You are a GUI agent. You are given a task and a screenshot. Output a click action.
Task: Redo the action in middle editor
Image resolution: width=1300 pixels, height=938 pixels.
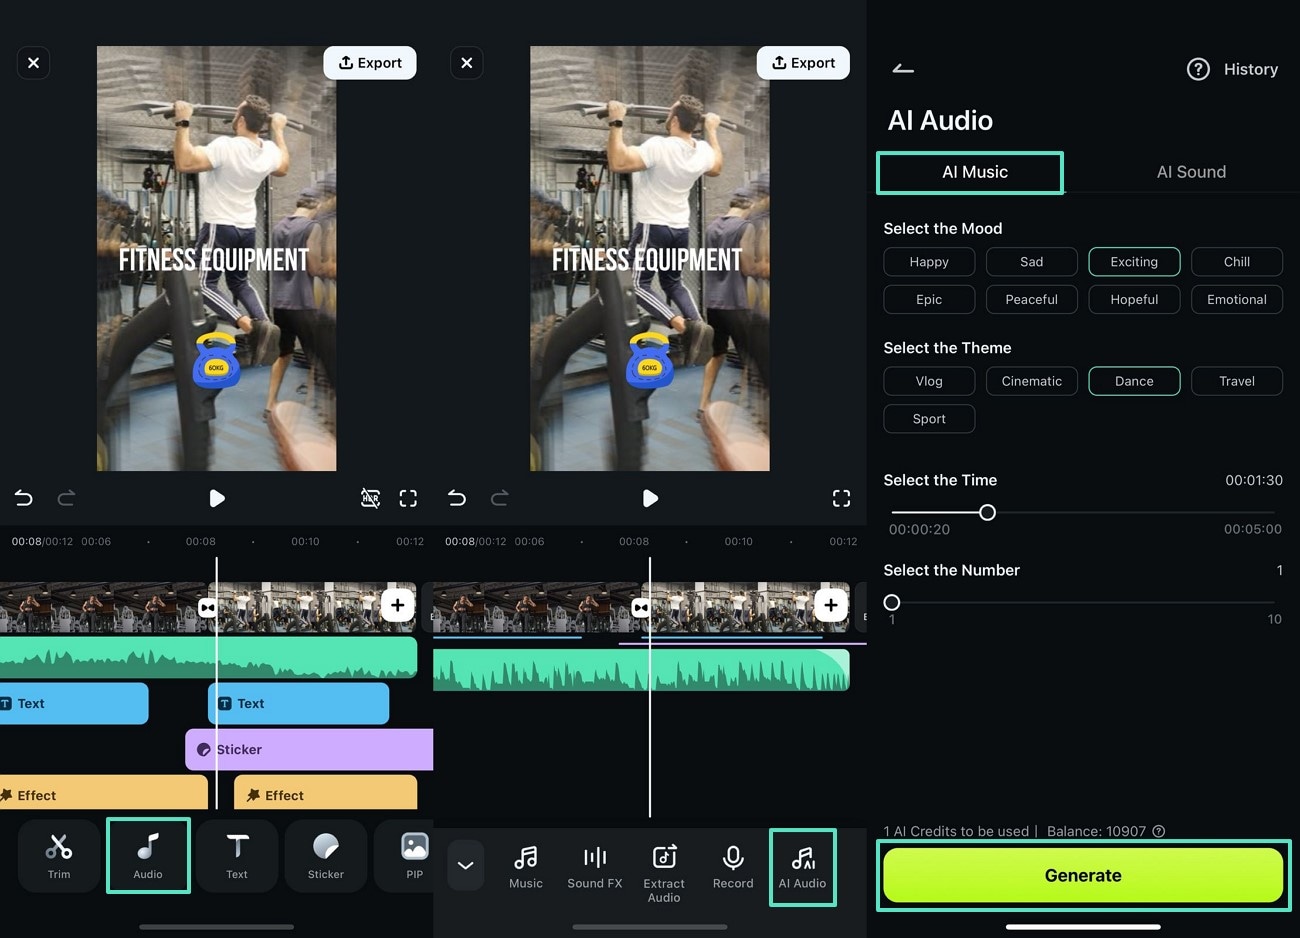click(500, 498)
